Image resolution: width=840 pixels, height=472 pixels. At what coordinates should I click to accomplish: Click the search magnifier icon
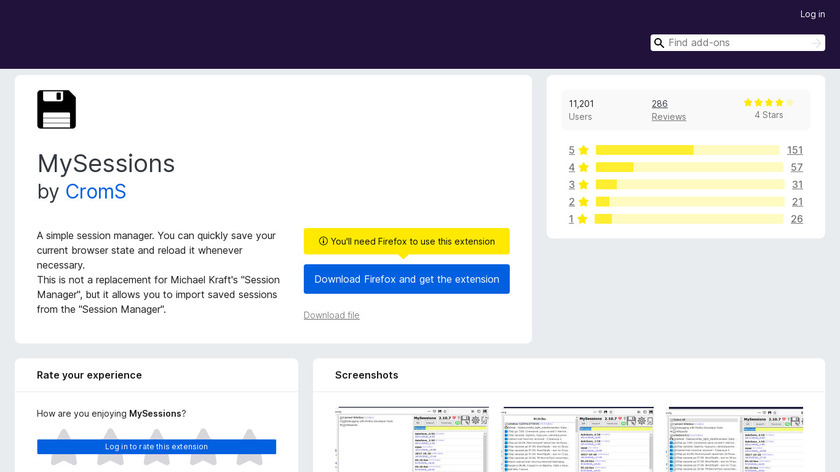(x=659, y=43)
